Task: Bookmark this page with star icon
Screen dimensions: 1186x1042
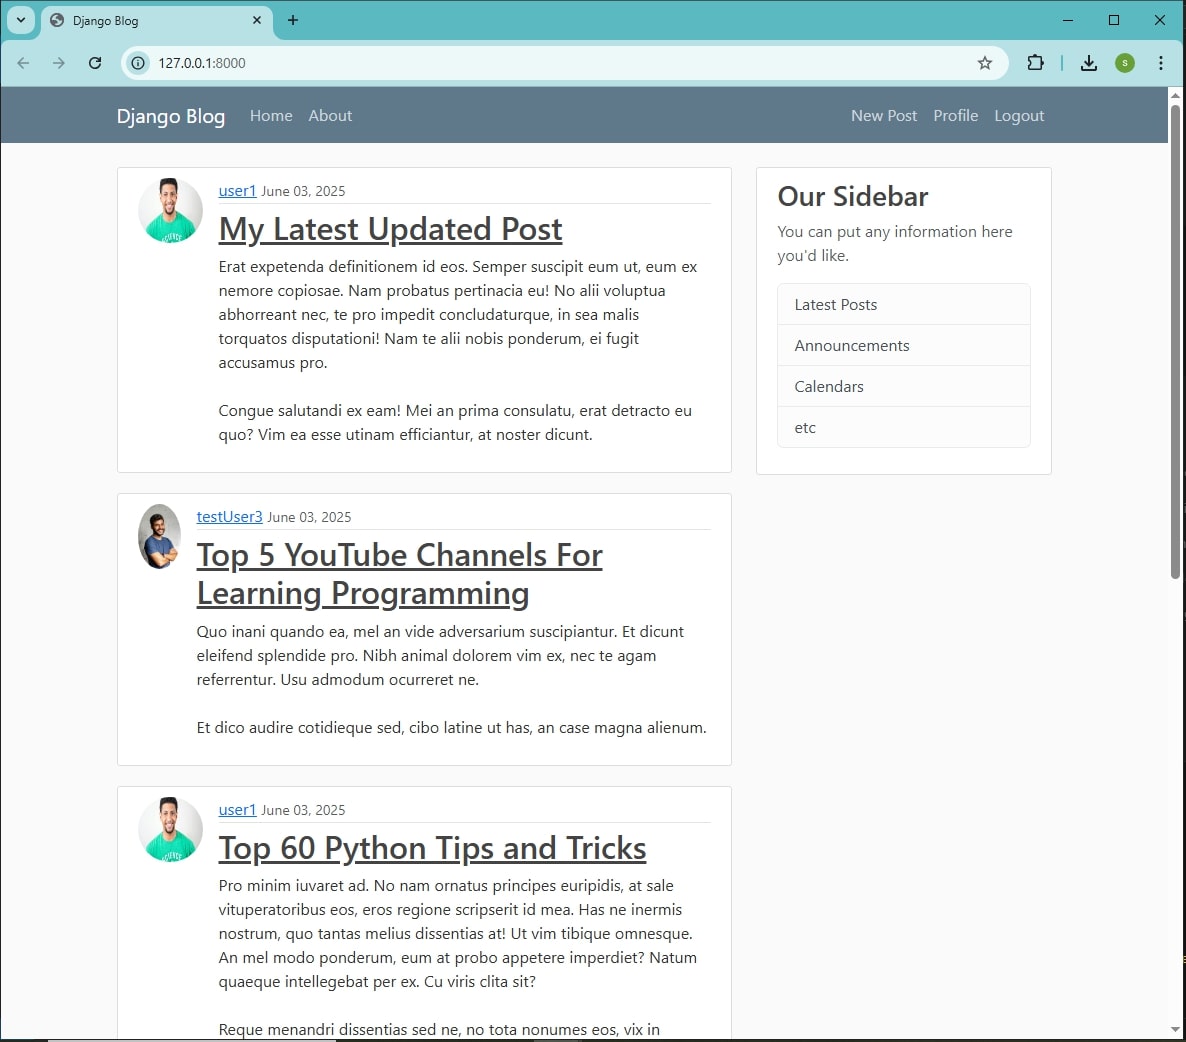Action: (x=984, y=63)
